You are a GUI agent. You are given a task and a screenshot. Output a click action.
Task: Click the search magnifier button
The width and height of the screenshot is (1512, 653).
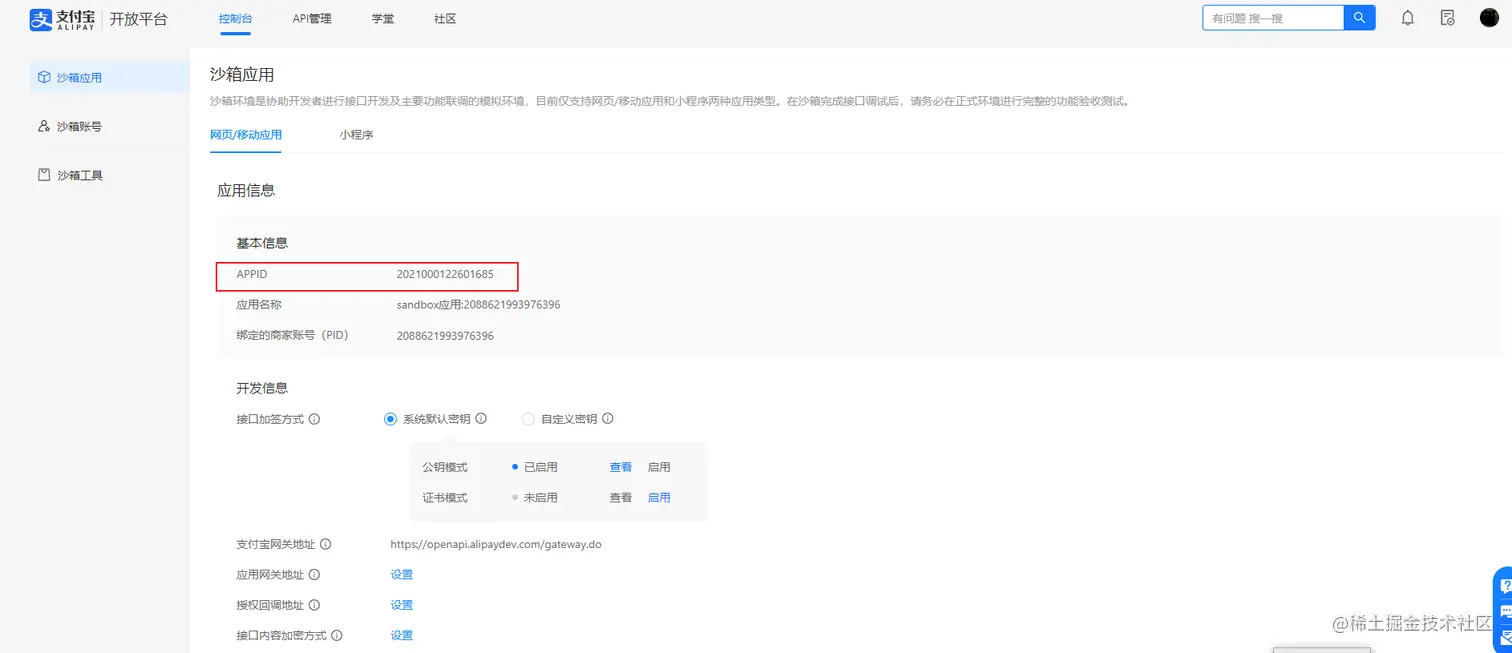pyautogui.click(x=1359, y=18)
